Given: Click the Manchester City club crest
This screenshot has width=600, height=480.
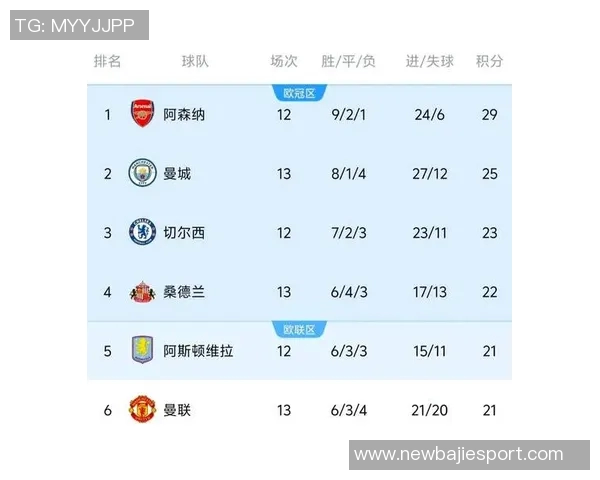Looking at the screenshot, I should [x=142, y=173].
